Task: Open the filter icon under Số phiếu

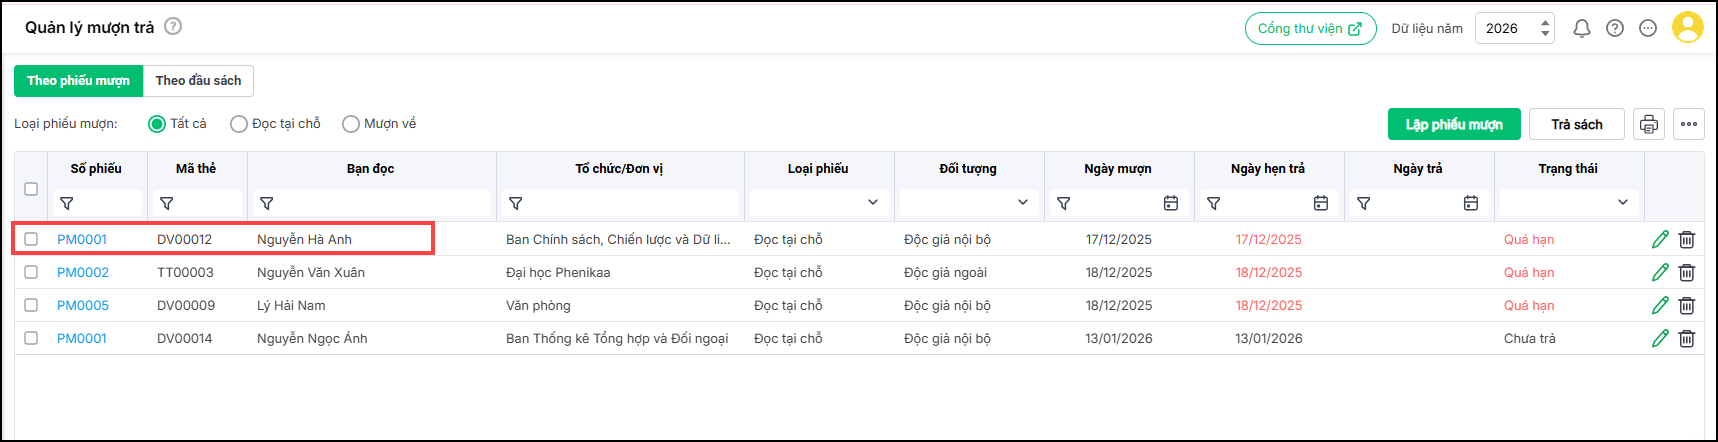Action: coord(67,203)
